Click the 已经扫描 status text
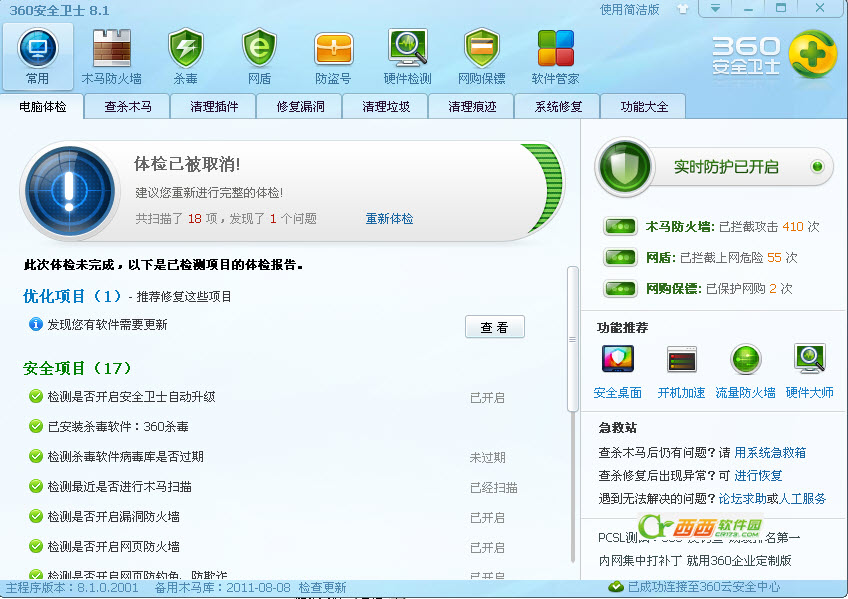 [x=494, y=488]
